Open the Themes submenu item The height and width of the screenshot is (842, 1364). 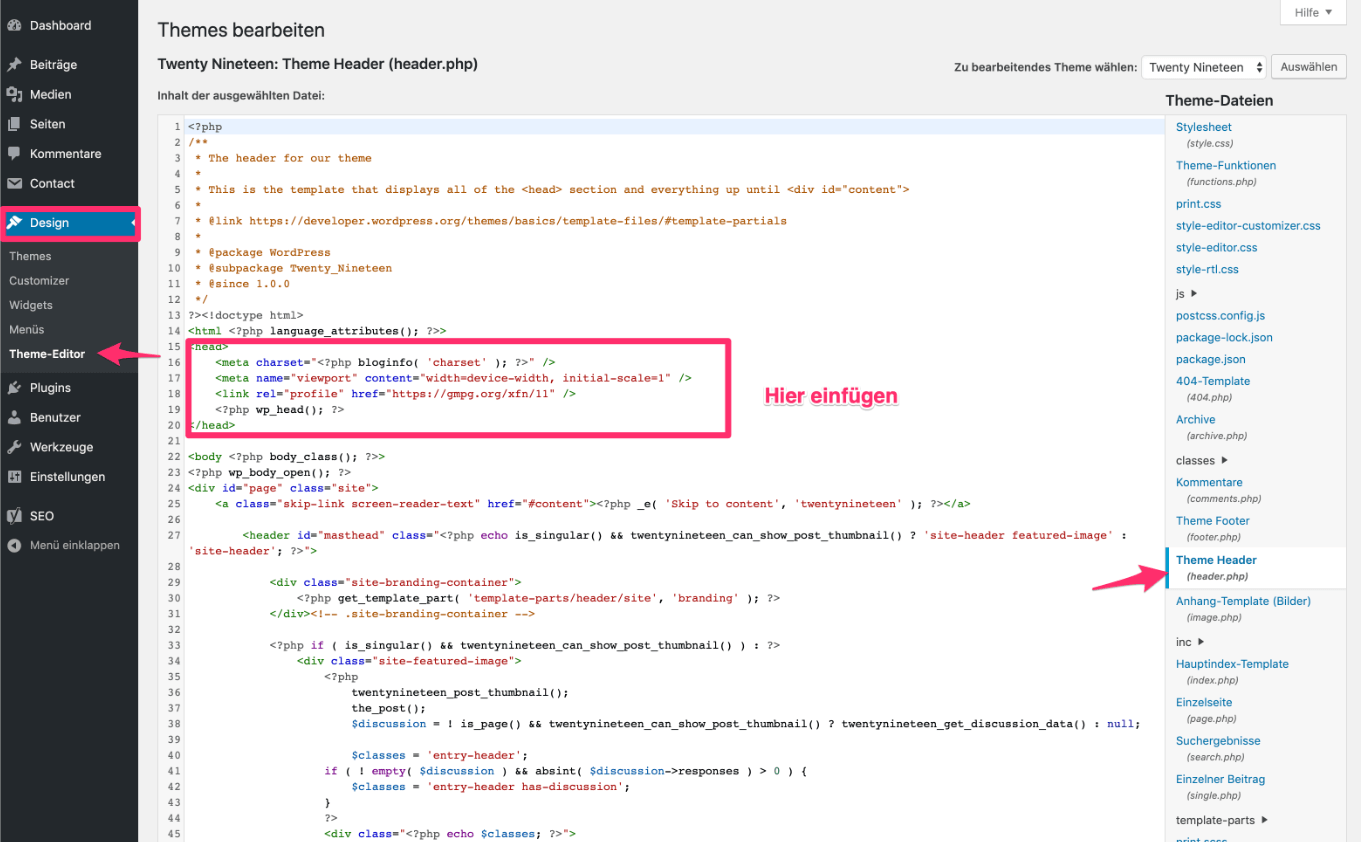(x=30, y=256)
